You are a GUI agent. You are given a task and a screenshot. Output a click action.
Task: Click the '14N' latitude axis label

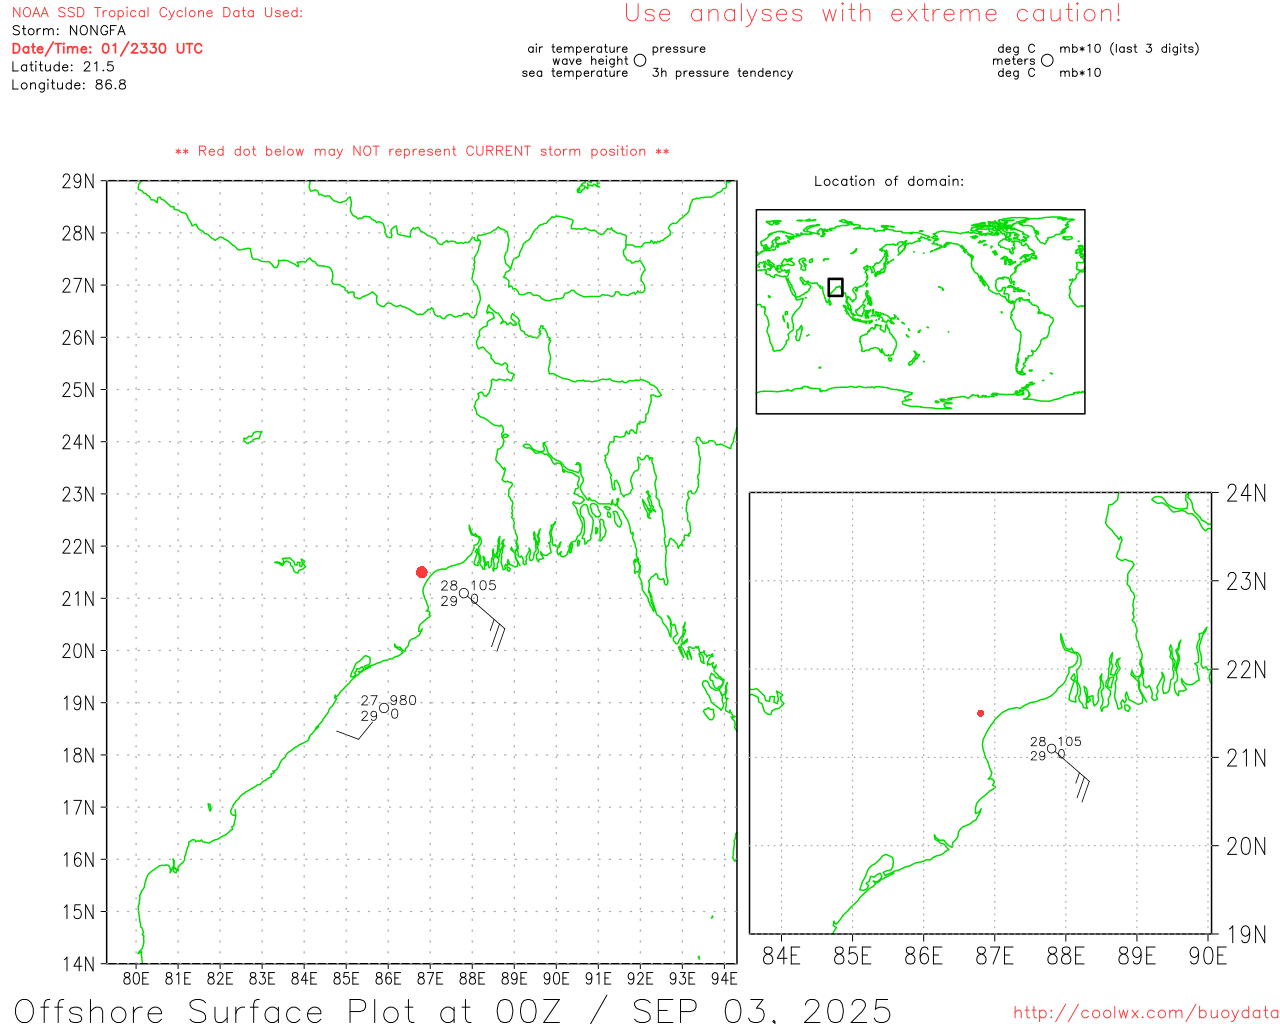[x=78, y=964]
